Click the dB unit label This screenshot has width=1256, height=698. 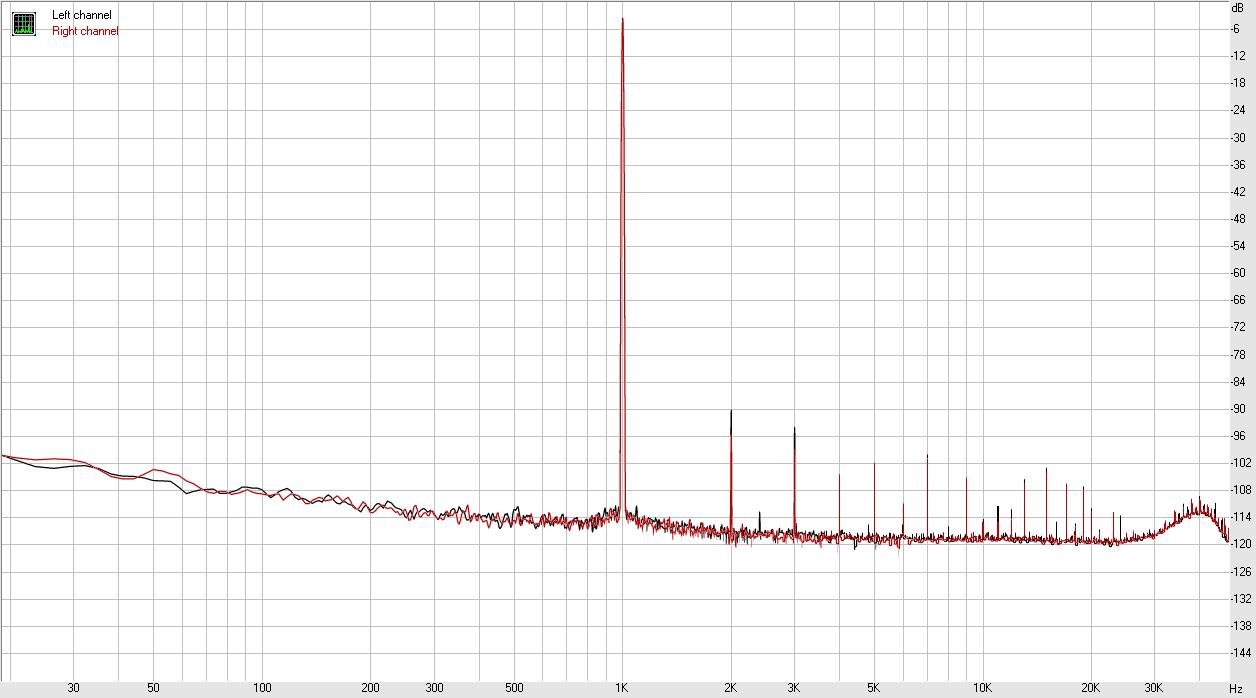1238,7
